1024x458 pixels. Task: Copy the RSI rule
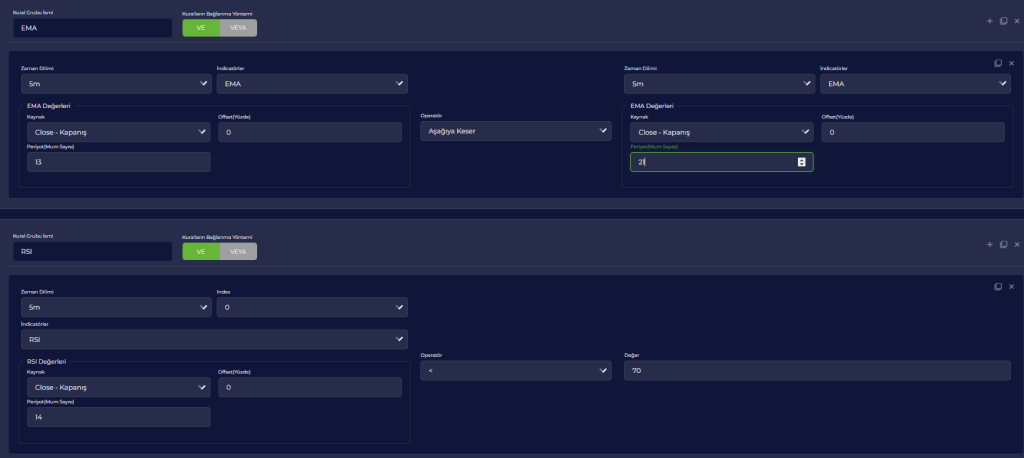[x=998, y=287]
